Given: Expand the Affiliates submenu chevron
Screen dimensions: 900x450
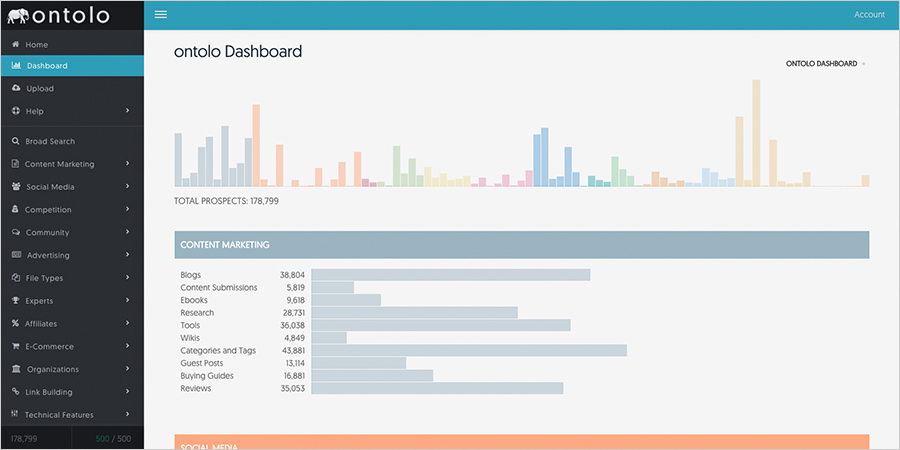Looking at the screenshot, I should (127, 323).
